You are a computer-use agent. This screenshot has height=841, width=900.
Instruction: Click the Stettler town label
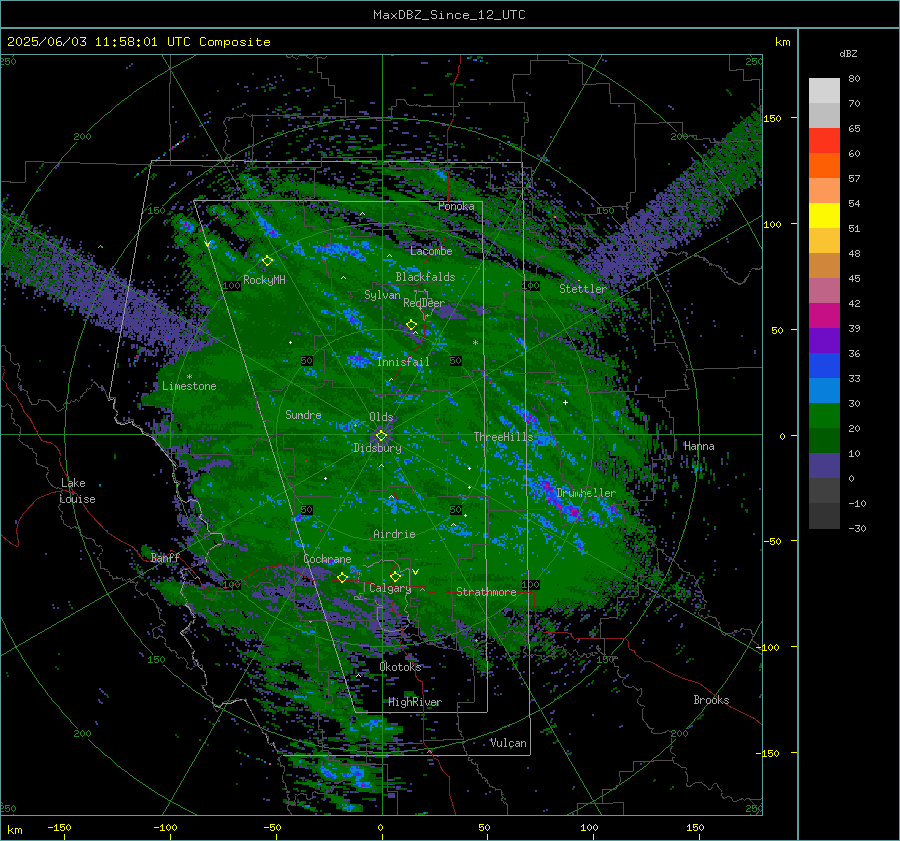tap(583, 289)
